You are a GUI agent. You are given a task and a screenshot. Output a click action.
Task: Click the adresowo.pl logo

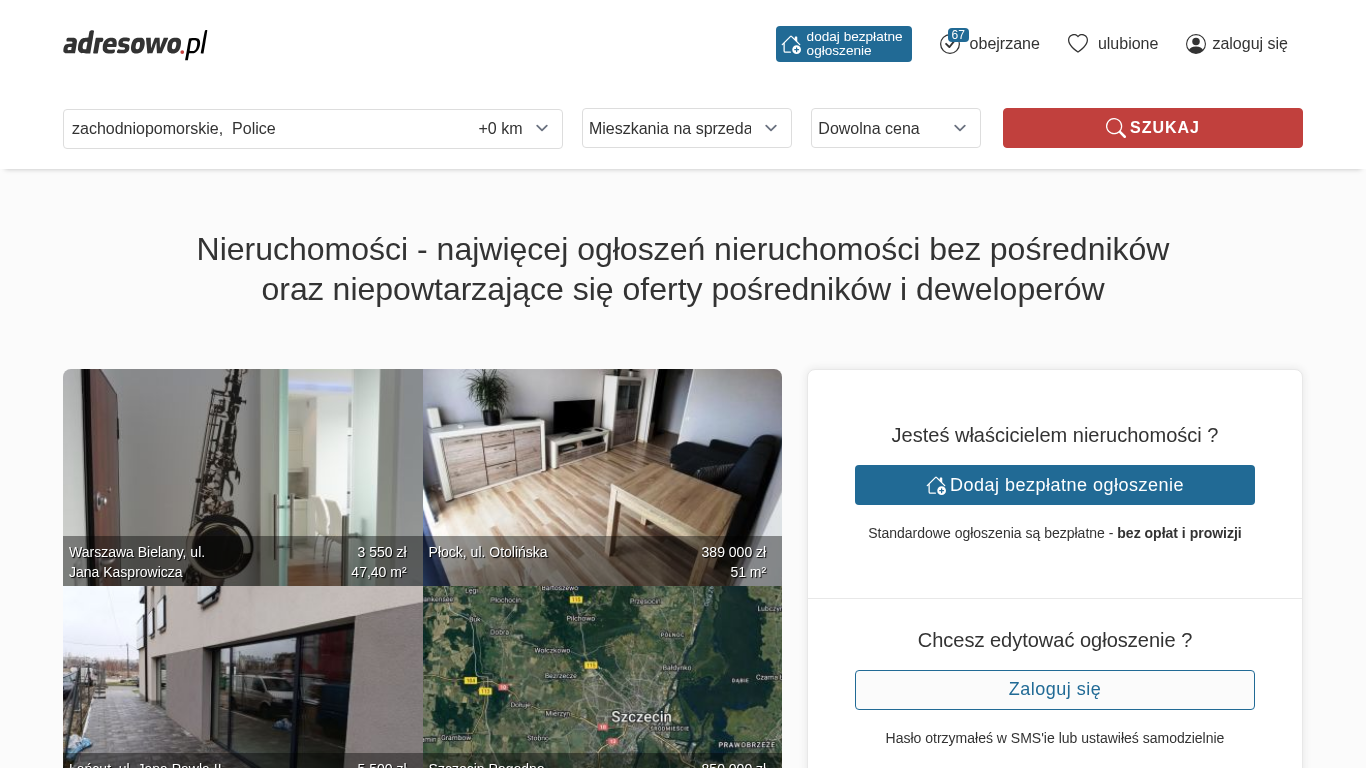coord(135,44)
